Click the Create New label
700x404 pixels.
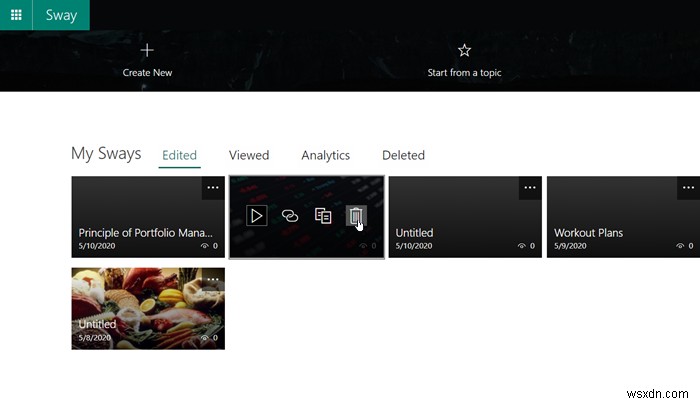point(147,72)
